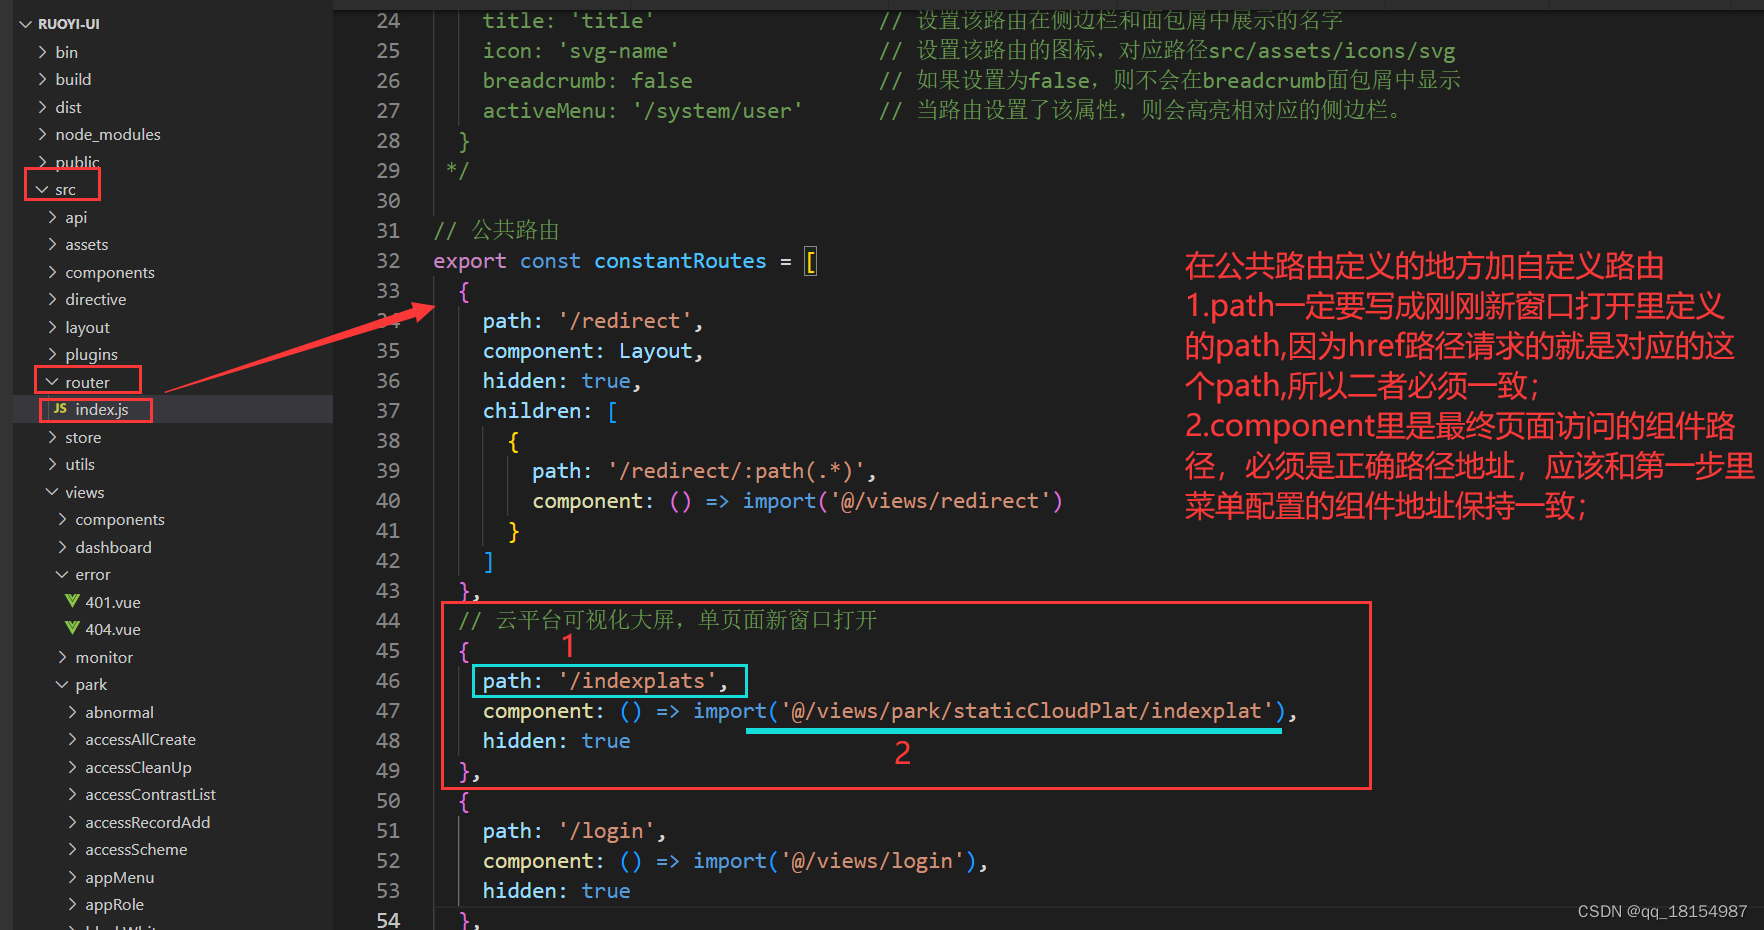Open the accessScheme folder
This screenshot has height=930, width=1764.
(x=136, y=849)
